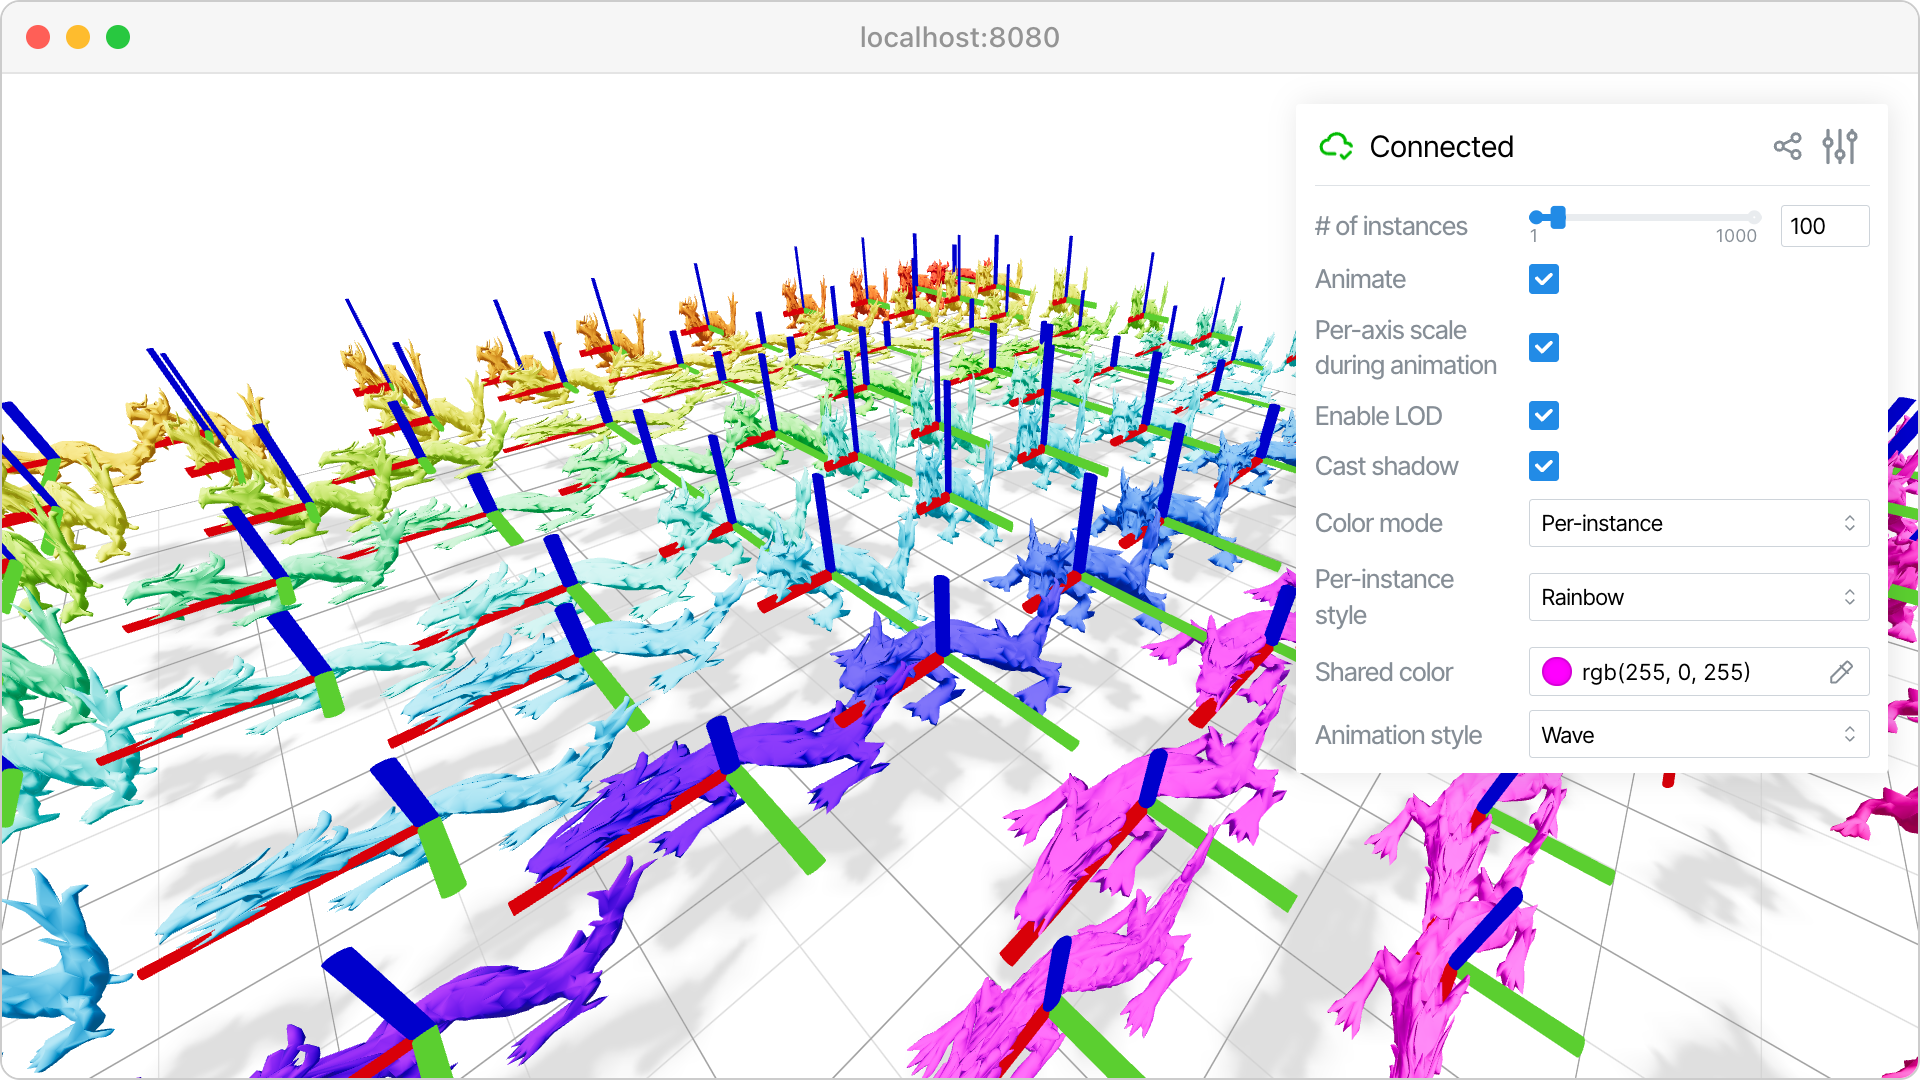The image size is (1920, 1080).
Task: Click the green cloud connection status icon
Action: pyautogui.click(x=1336, y=147)
